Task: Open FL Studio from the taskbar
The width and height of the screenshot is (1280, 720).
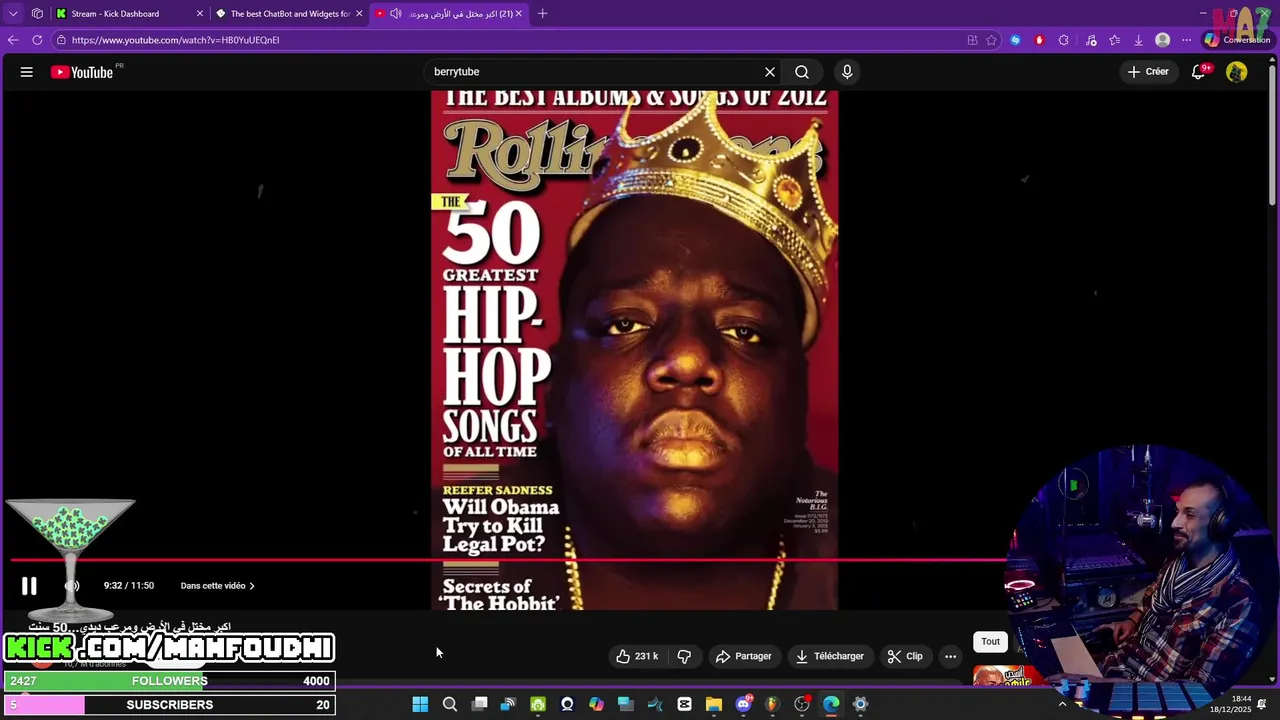Action: (772, 704)
